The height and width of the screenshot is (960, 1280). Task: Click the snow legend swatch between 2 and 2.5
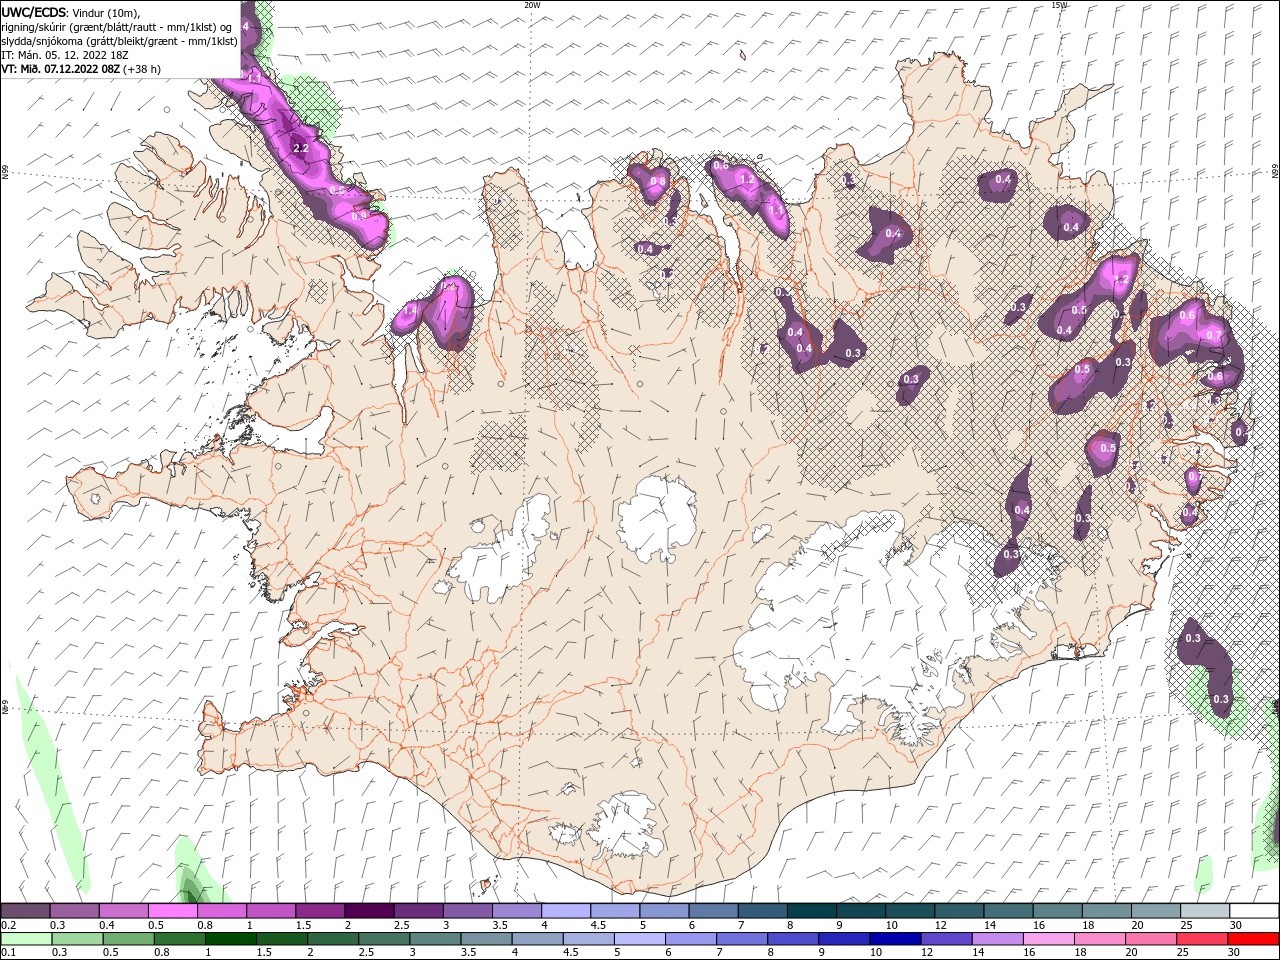pos(369,911)
